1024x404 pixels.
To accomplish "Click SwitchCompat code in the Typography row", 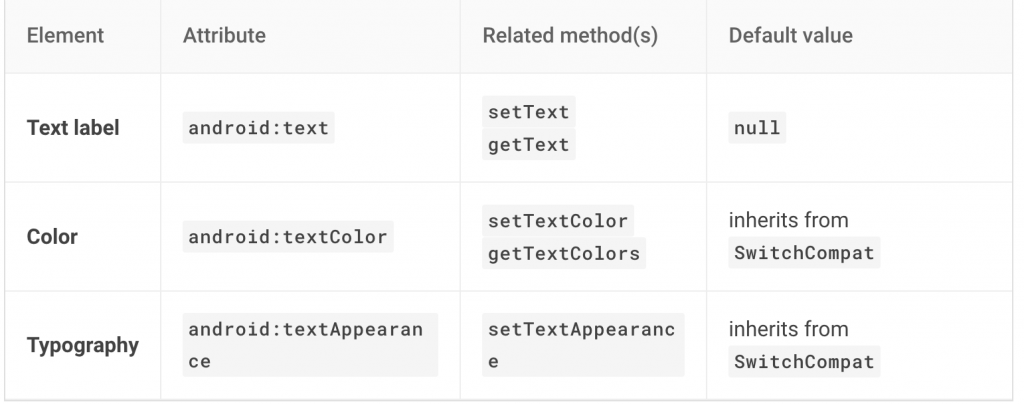I will tap(804, 362).
